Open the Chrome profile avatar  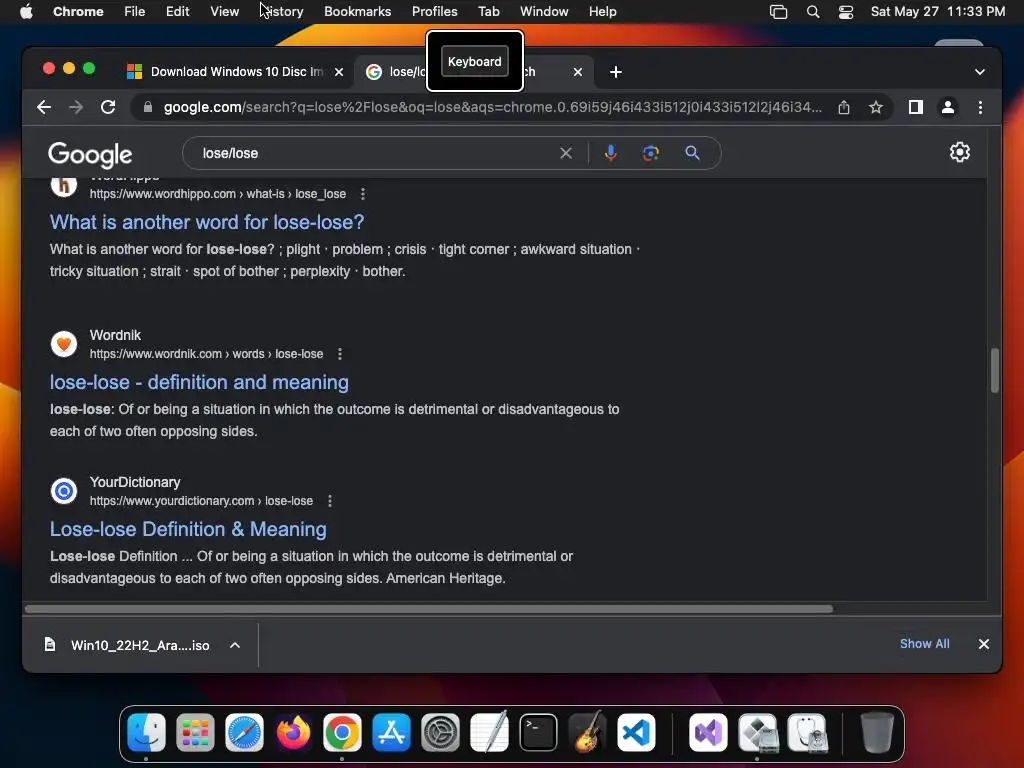point(948,107)
